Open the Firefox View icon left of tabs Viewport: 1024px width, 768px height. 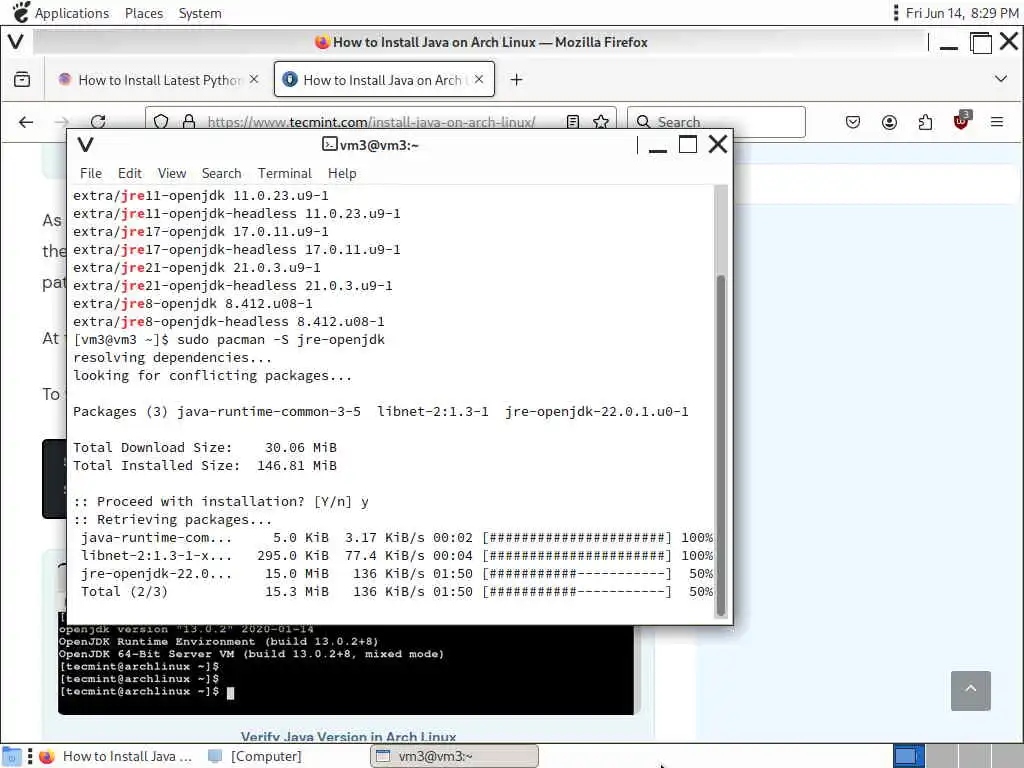22,80
